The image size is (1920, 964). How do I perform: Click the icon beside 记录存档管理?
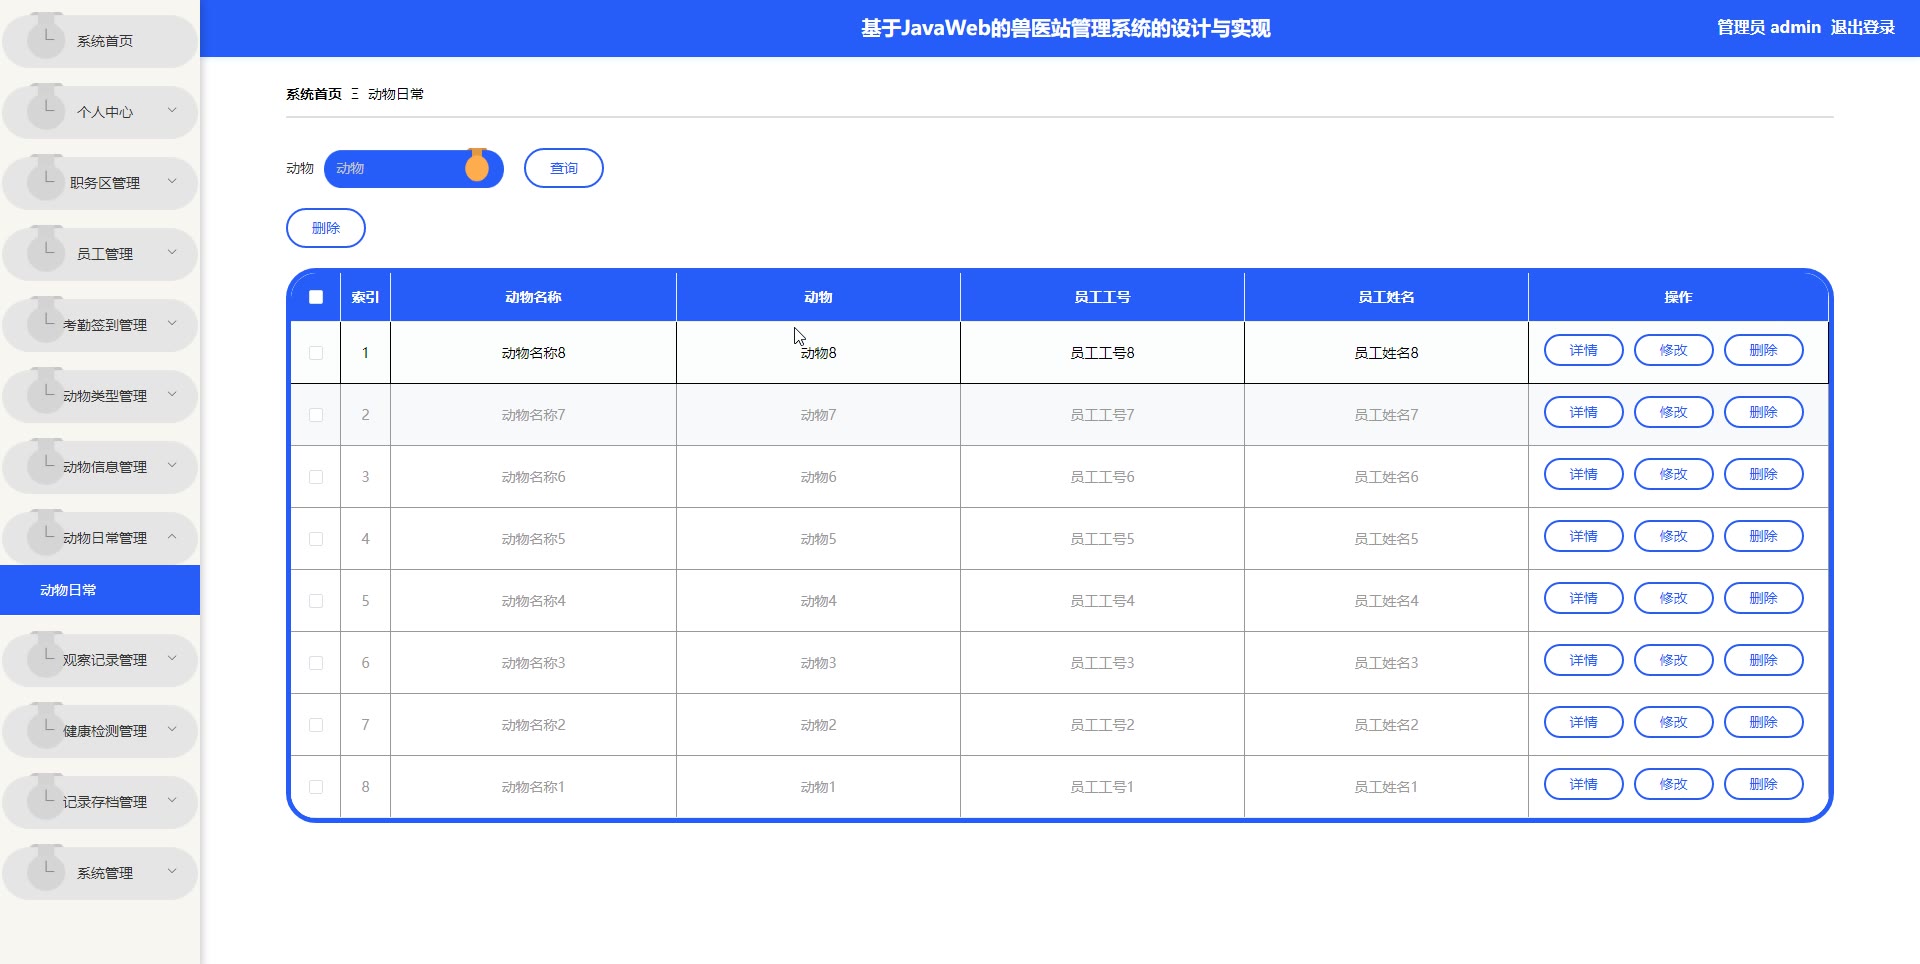tap(46, 799)
